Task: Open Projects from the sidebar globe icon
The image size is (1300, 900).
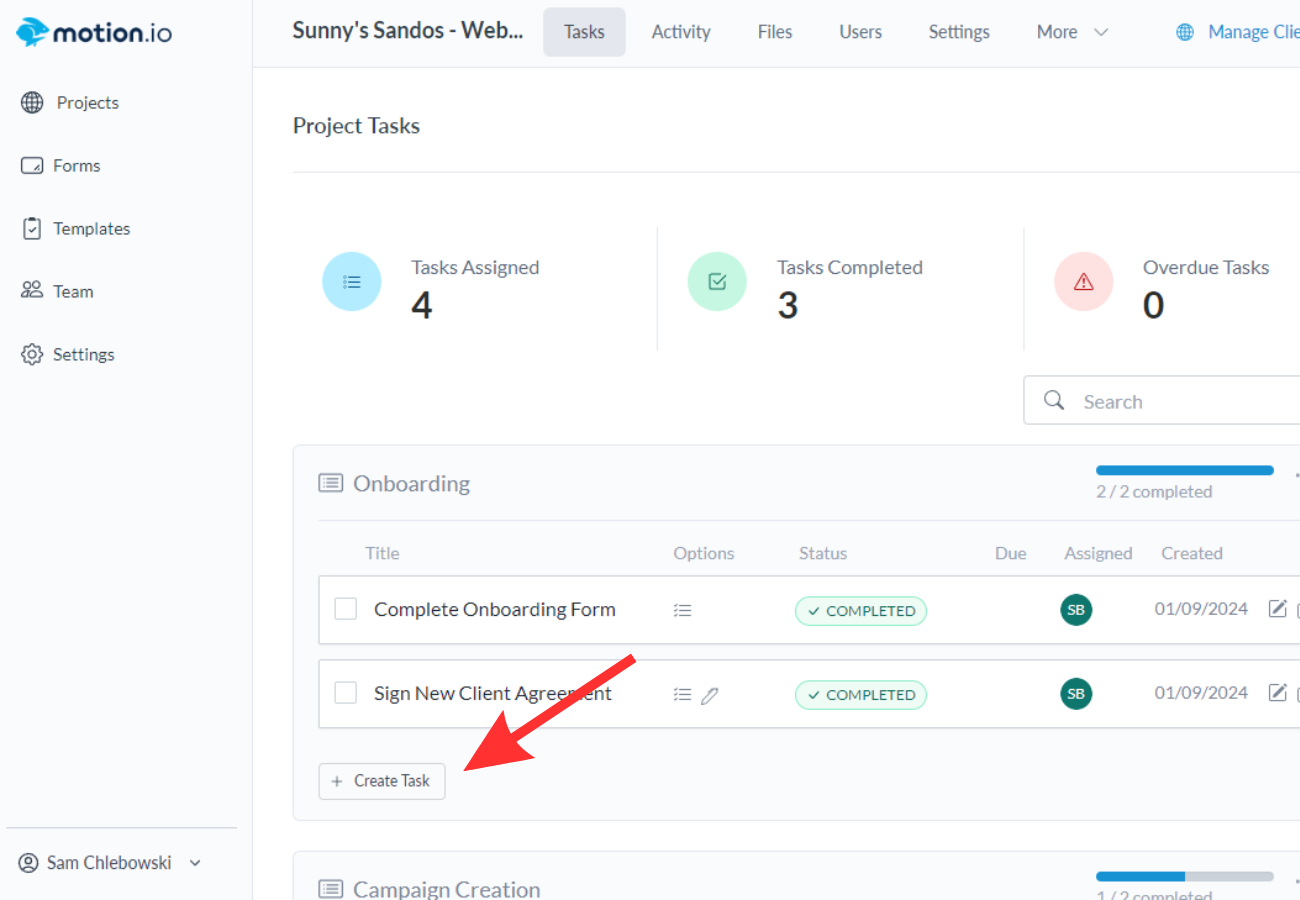Action: pyautogui.click(x=33, y=103)
